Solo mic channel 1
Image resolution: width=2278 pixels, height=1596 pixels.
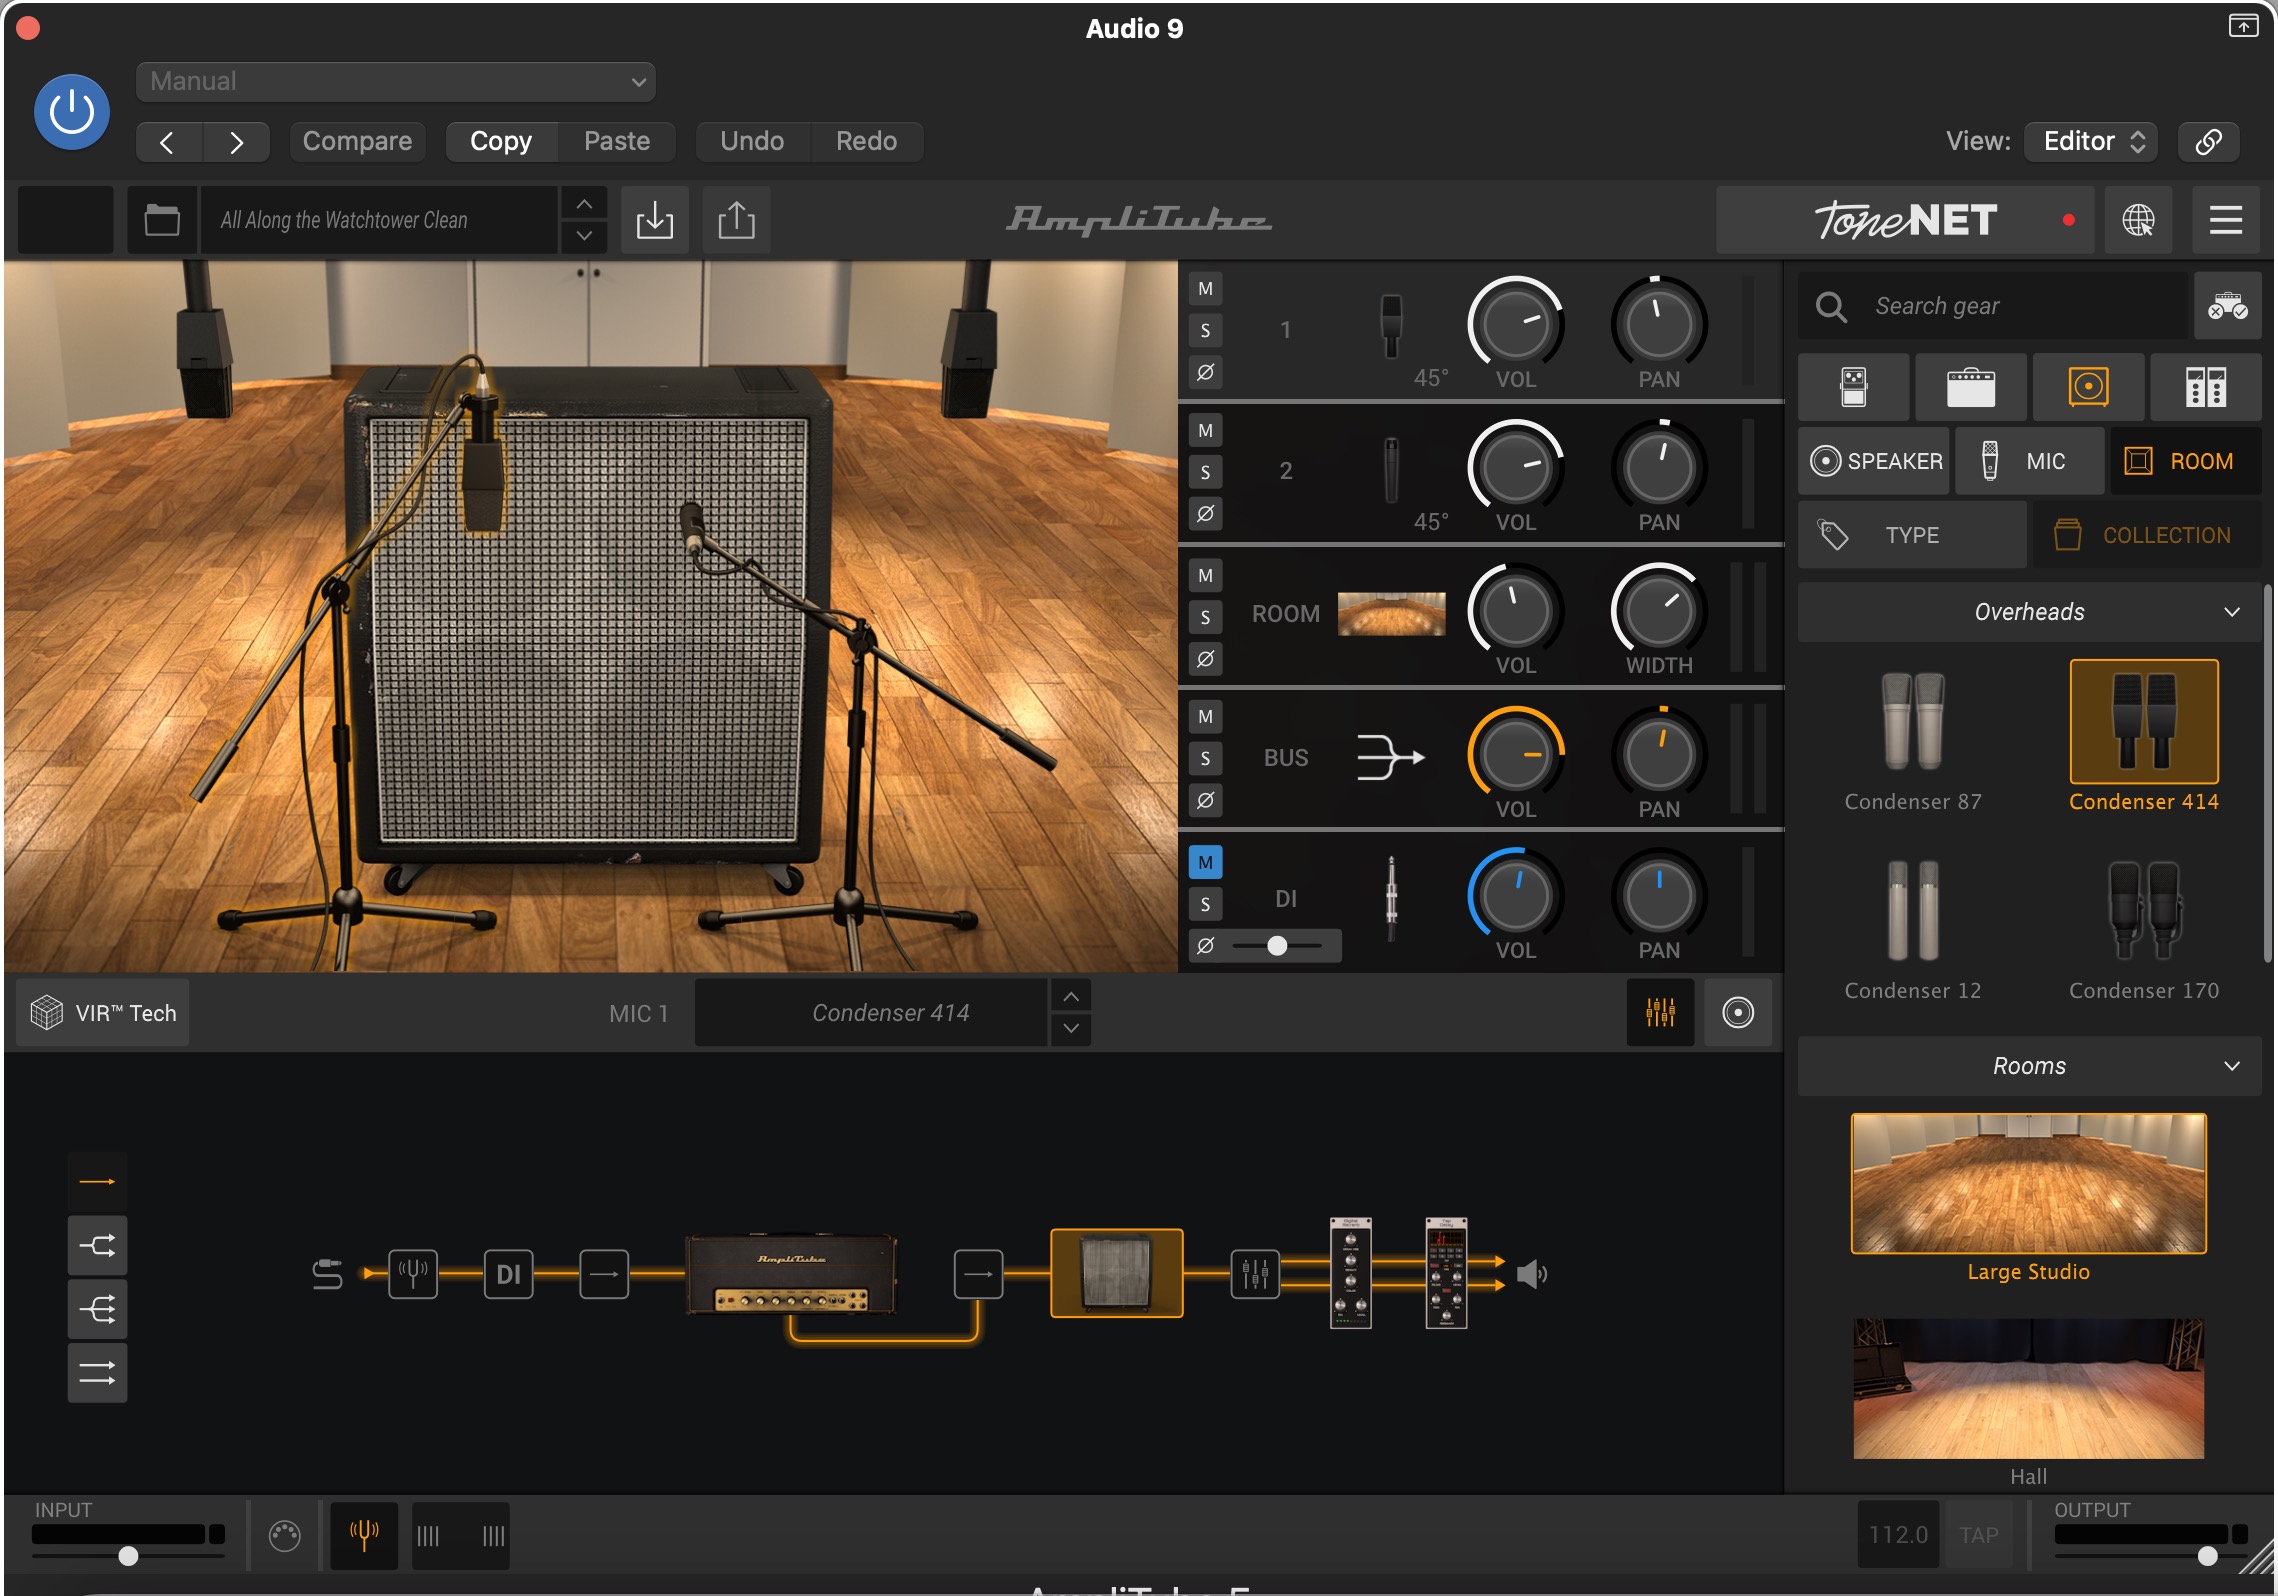[x=1205, y=331]
